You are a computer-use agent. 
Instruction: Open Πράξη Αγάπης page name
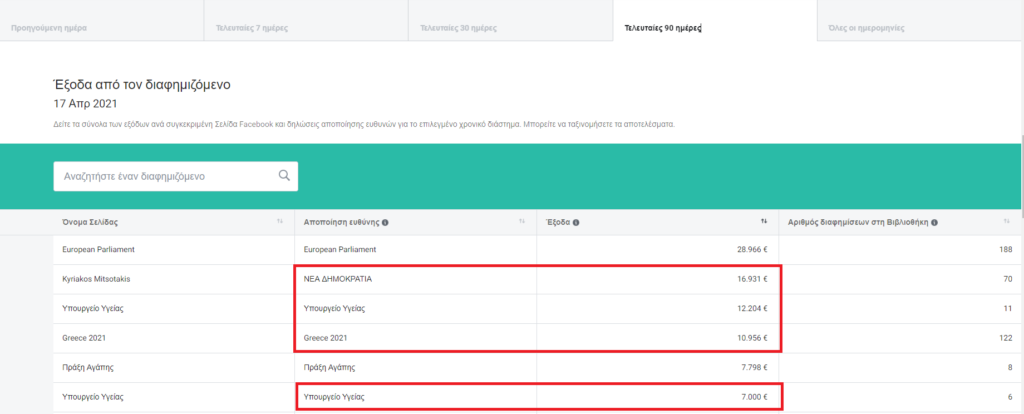pyautogui.click(x=88, y=368)
